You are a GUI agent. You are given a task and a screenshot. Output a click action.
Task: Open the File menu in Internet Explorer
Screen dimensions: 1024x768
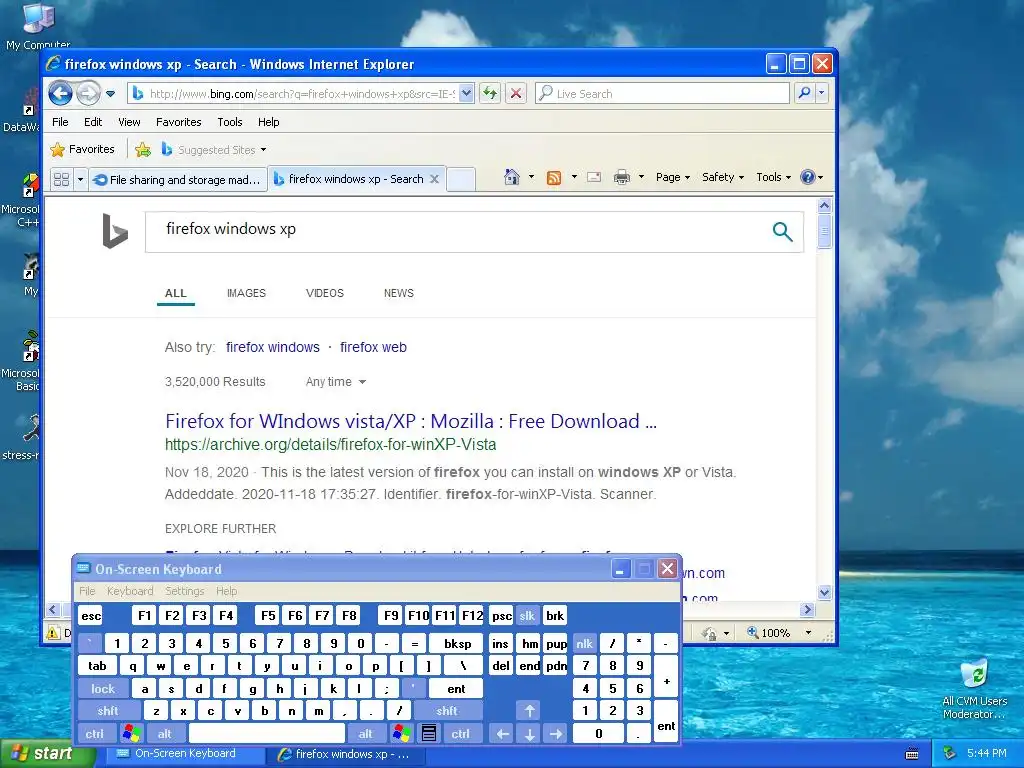(60, 122)
